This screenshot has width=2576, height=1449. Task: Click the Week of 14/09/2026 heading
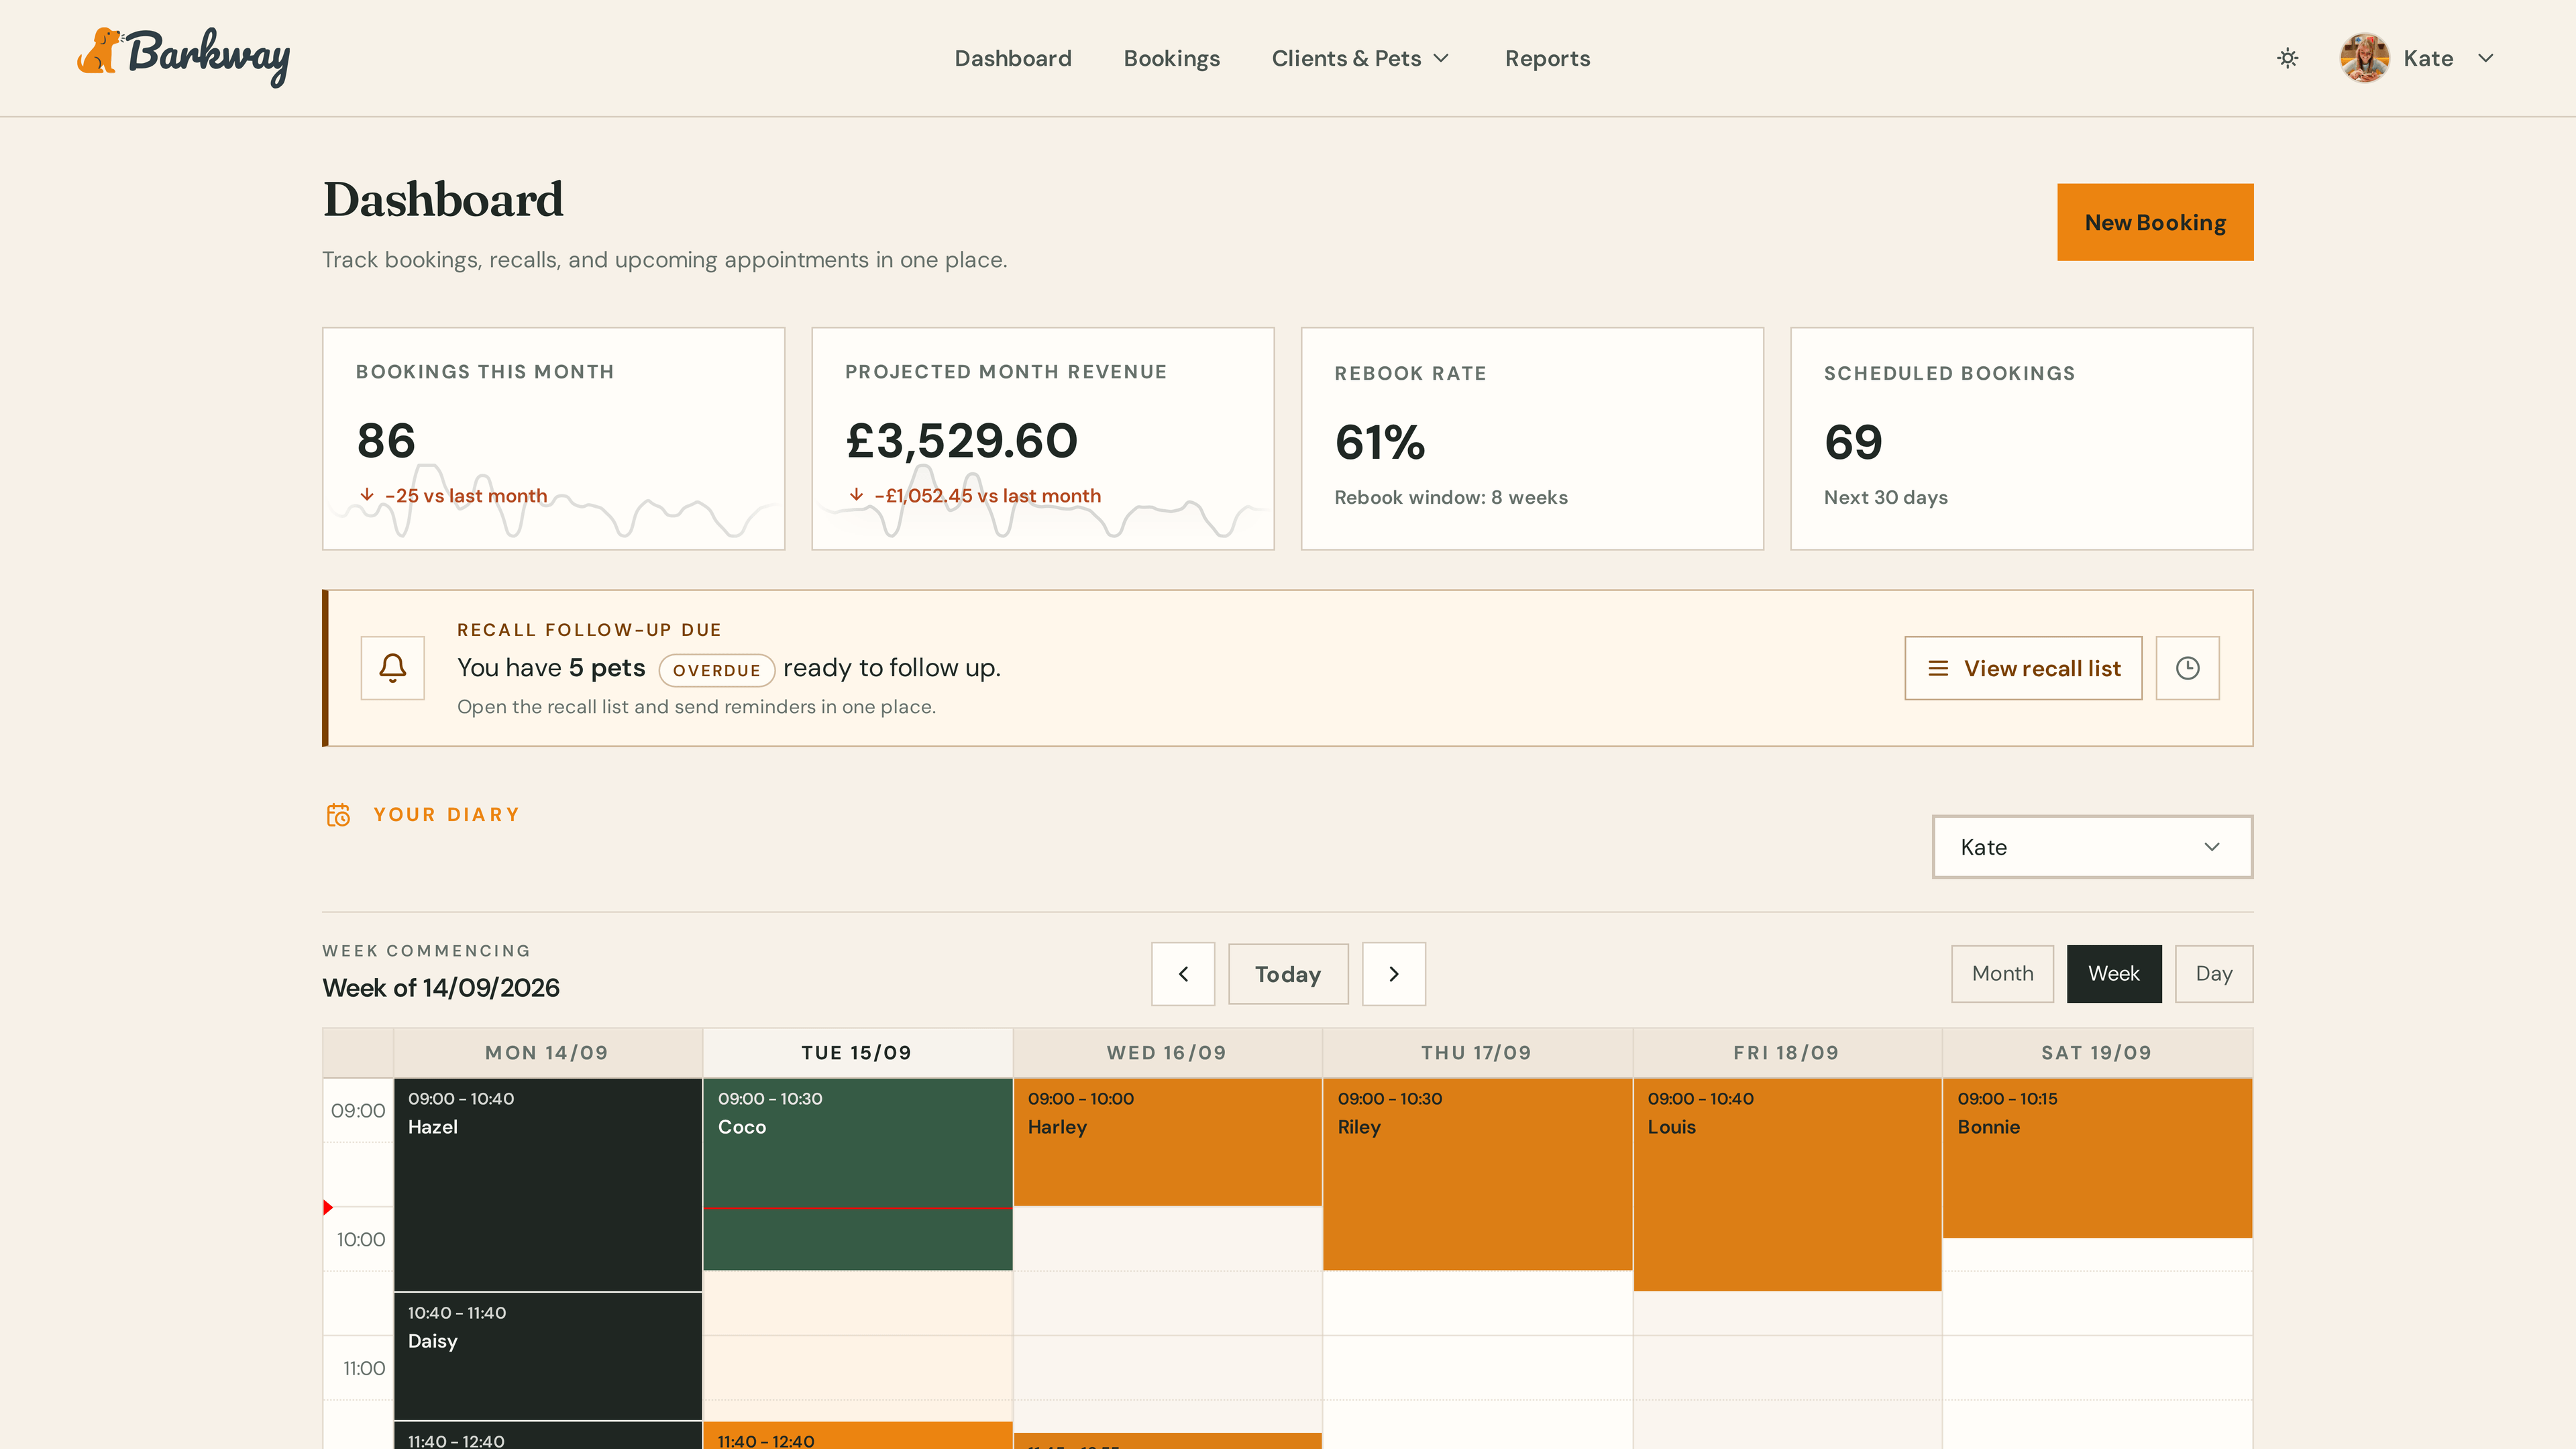tap(441, 988)
